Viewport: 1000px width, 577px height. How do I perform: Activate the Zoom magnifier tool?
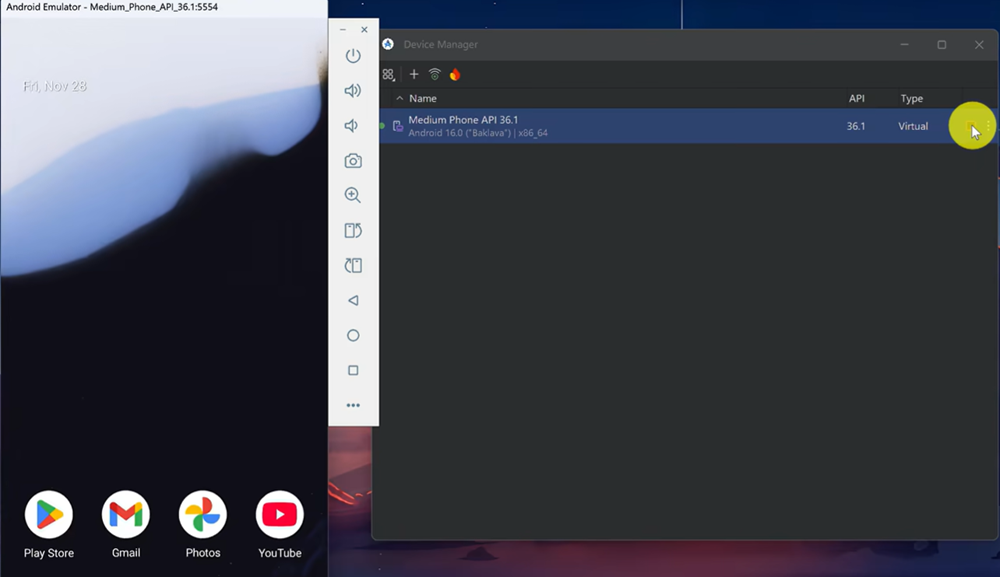(x=353, y=196)
